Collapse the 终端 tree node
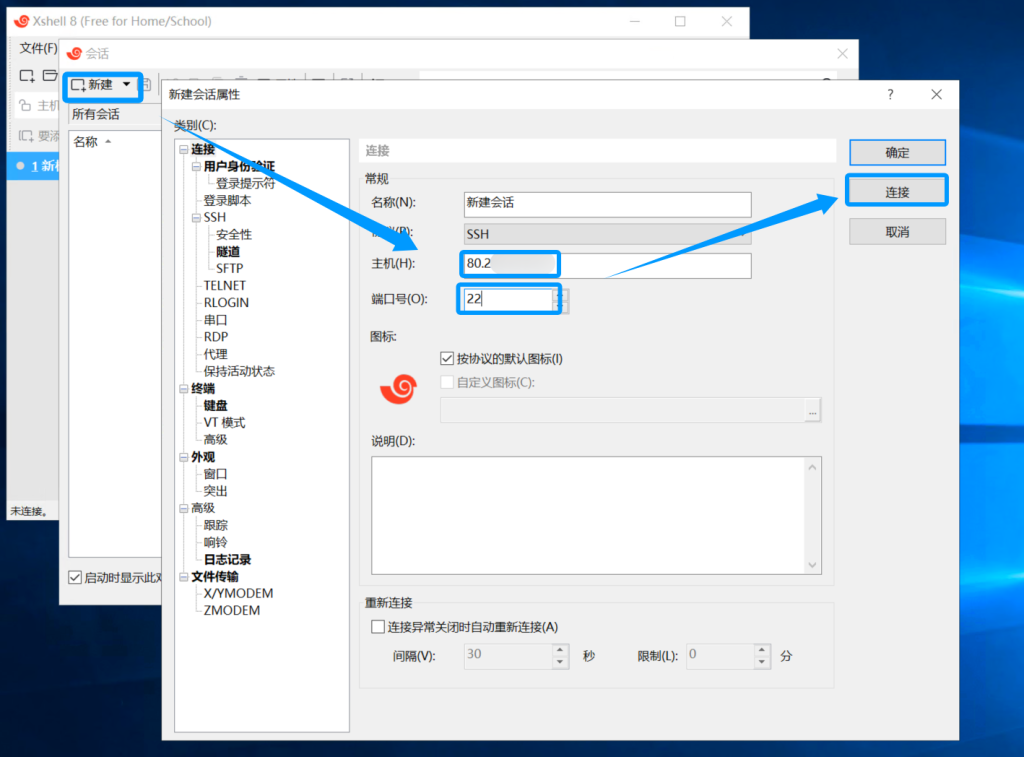Screen dimensions: 1024x757 click(x=183, y=389)
